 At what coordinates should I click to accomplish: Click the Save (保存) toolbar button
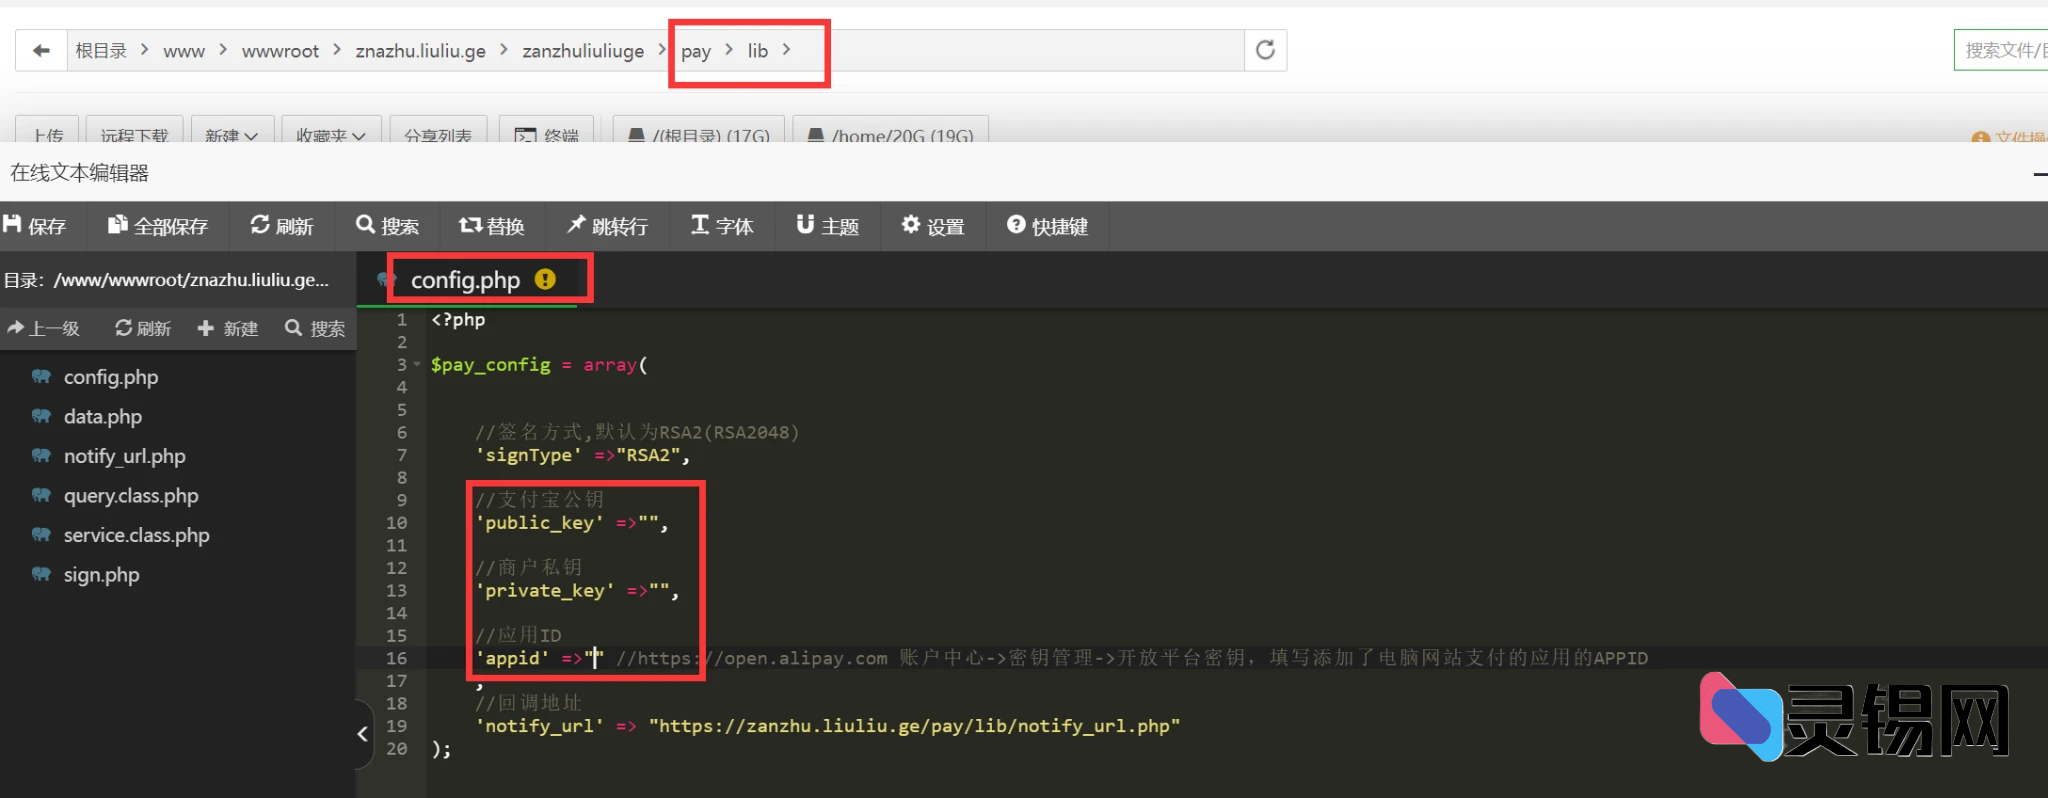[x=35, y=226]
